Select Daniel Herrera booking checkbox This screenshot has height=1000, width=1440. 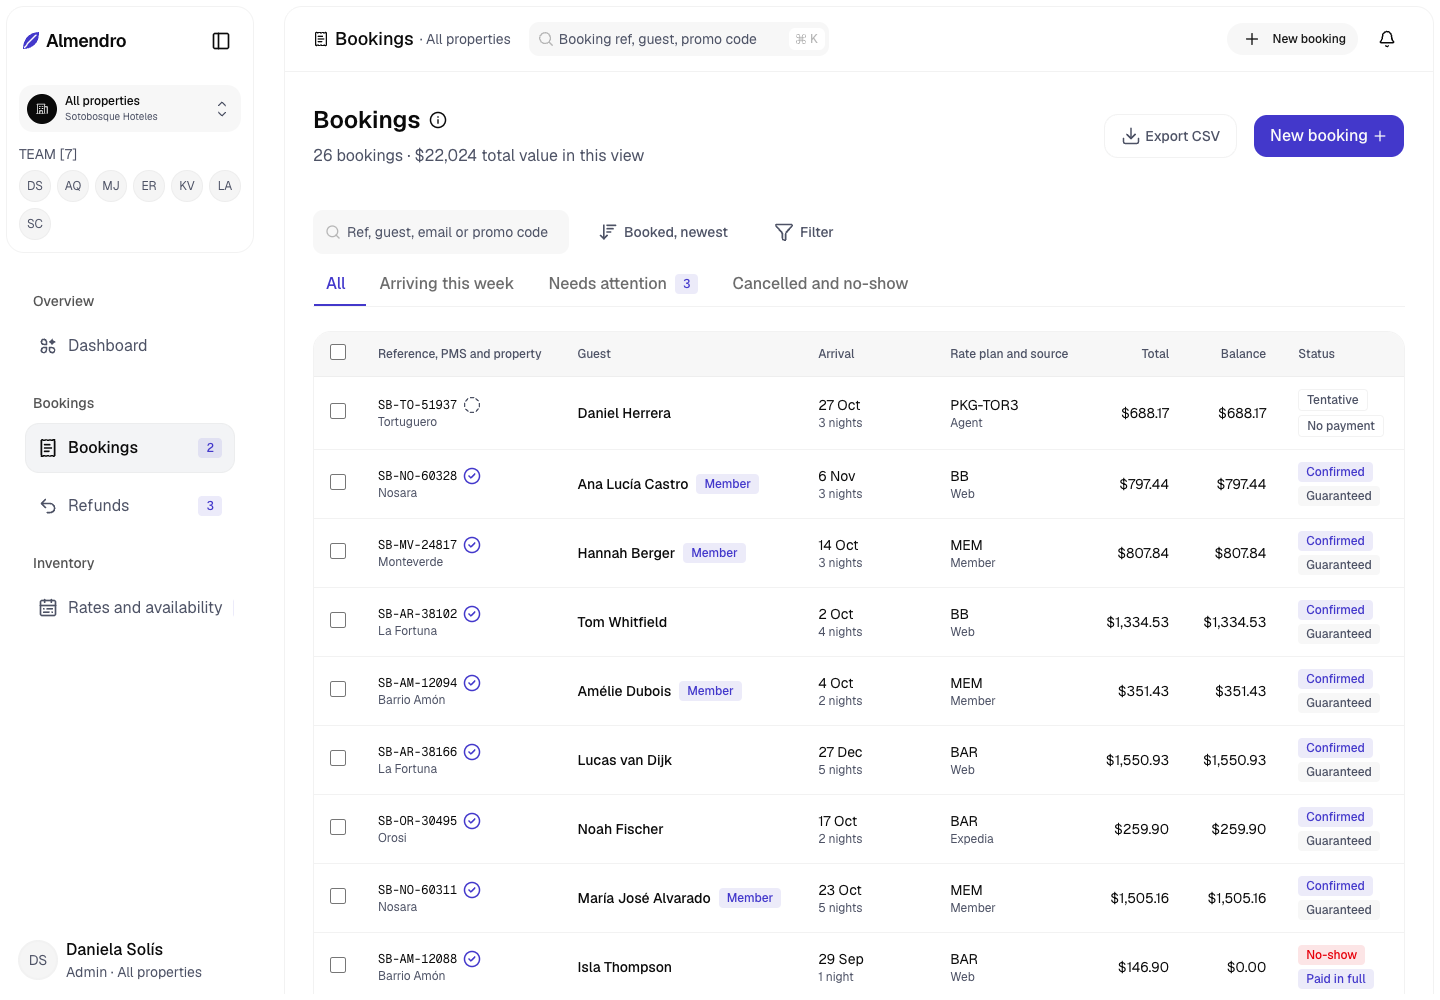click(338, 411)
